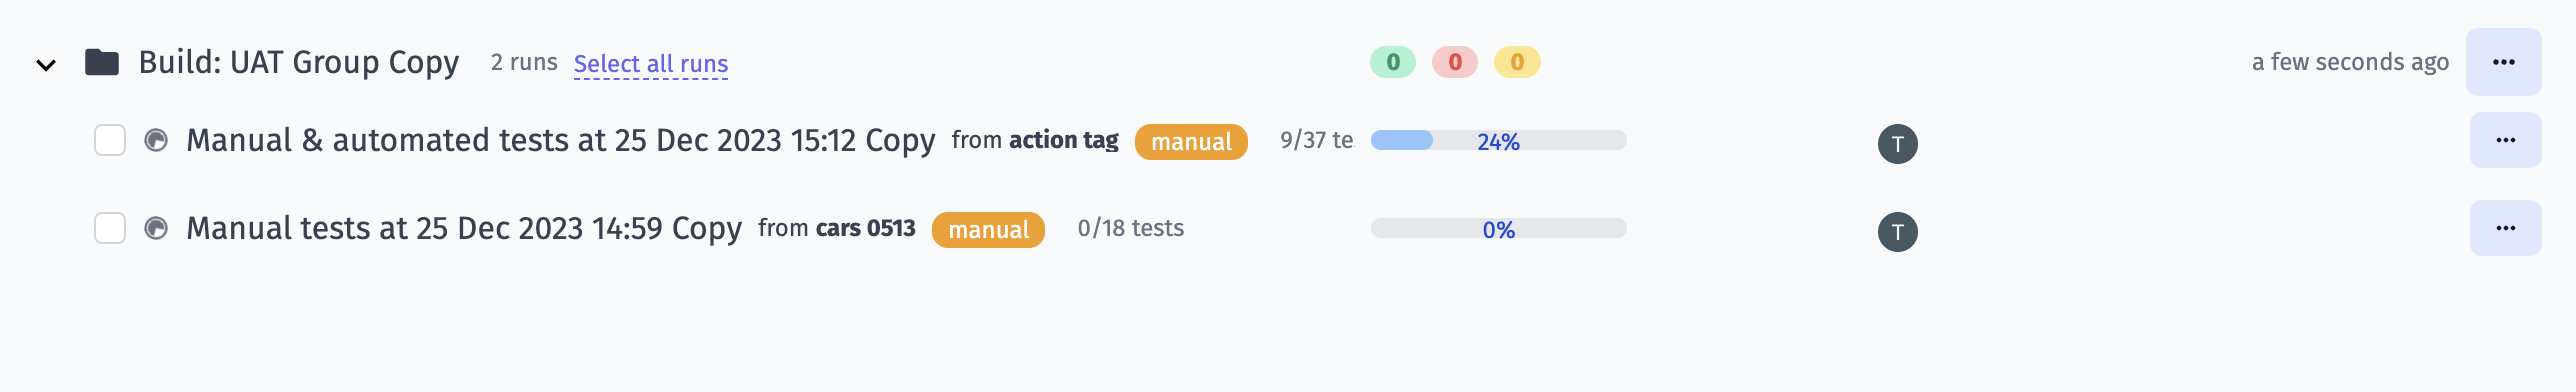The image size is (2576, 392).
Task: Open Manual & automated tests at 15:12 Copy
Action: click(561, 140)
